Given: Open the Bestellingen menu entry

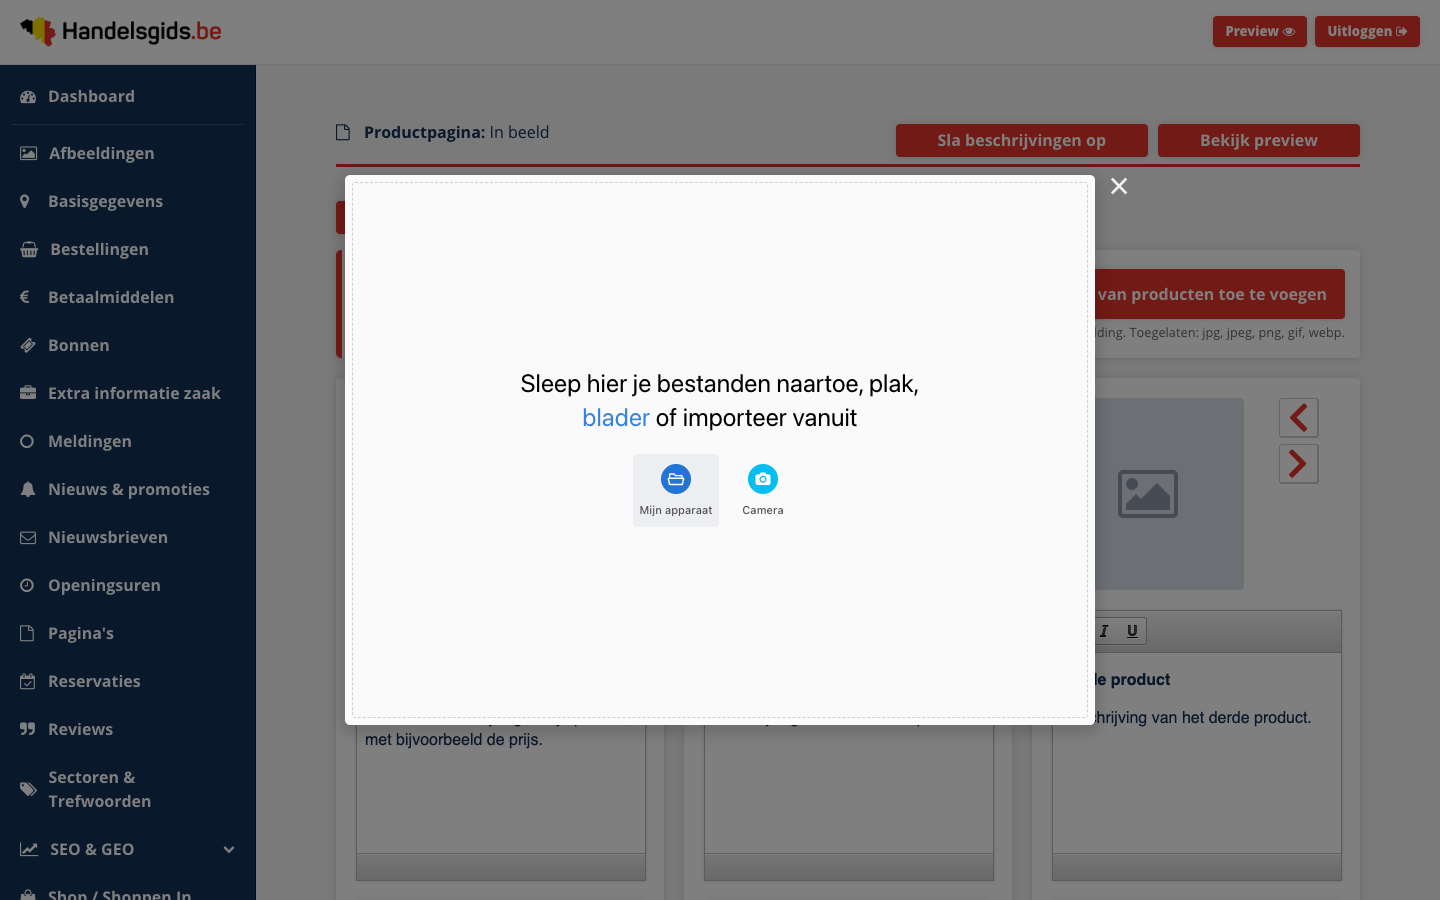Looking at the screenshot, I should [x=128, y=249].
